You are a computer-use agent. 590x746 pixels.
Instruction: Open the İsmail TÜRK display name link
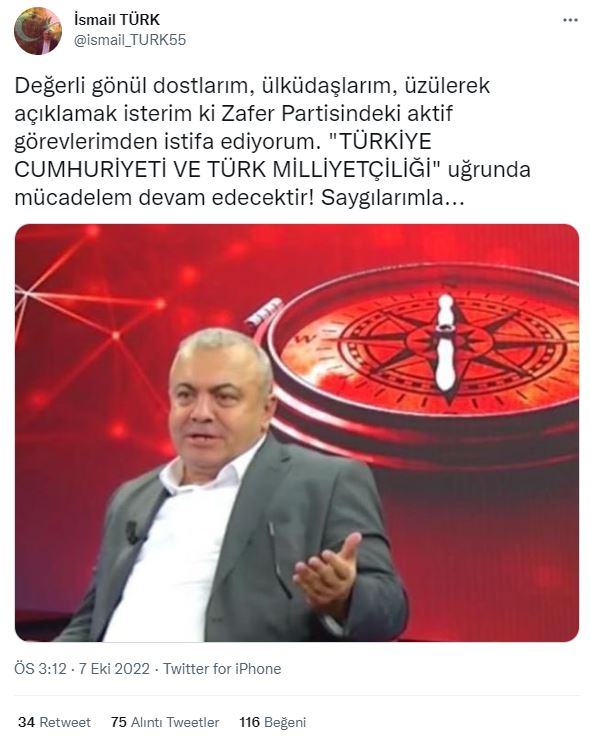click(117, 20)
